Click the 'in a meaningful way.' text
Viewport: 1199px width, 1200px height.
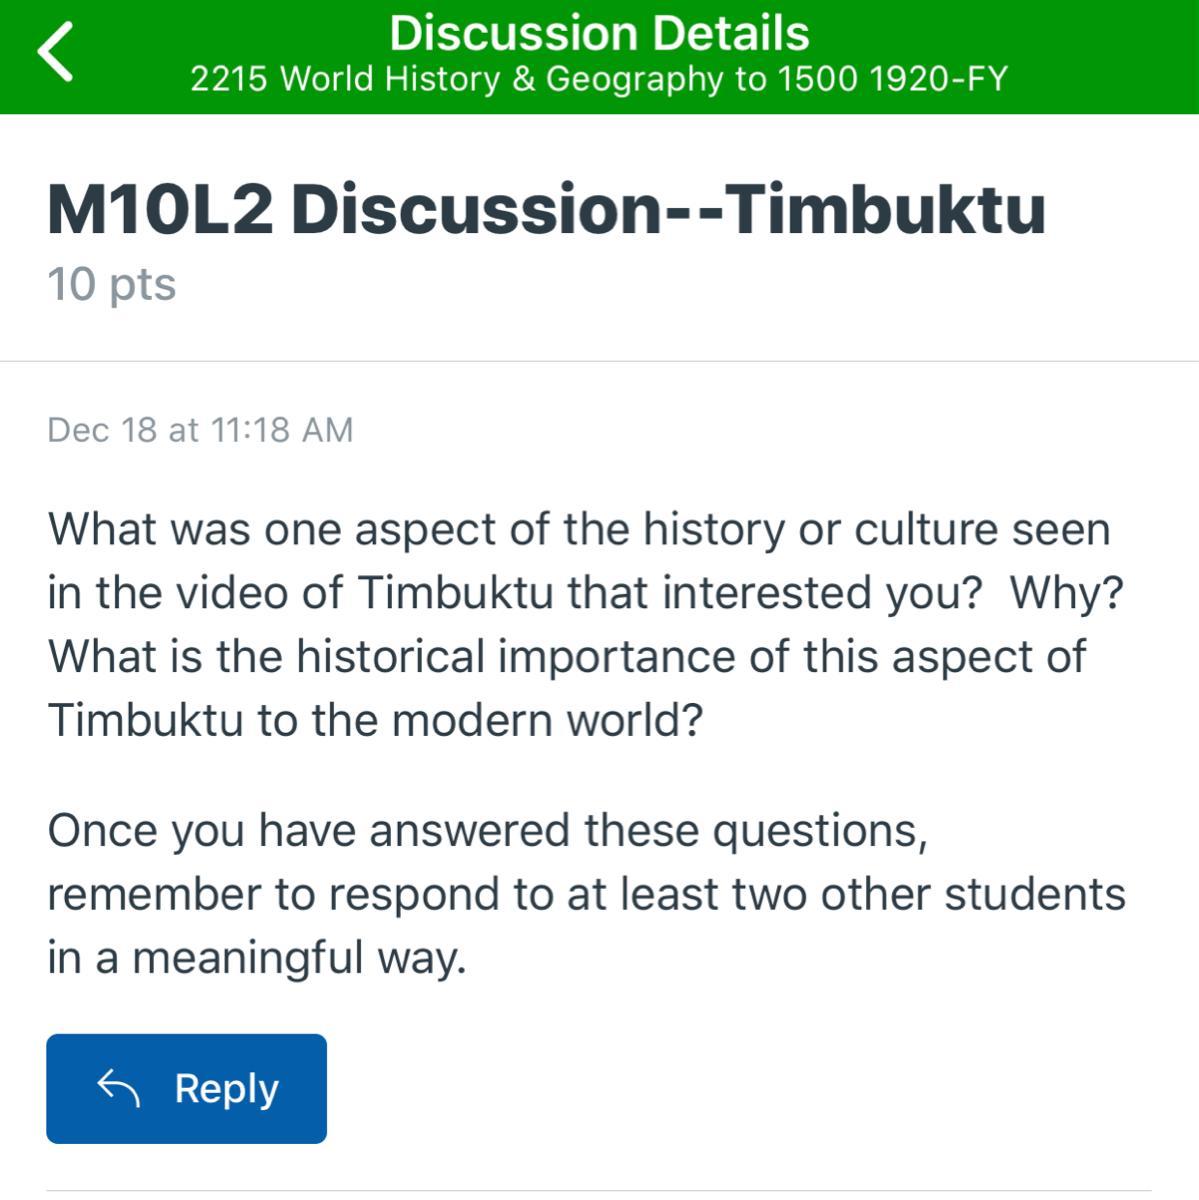point(257,958)
